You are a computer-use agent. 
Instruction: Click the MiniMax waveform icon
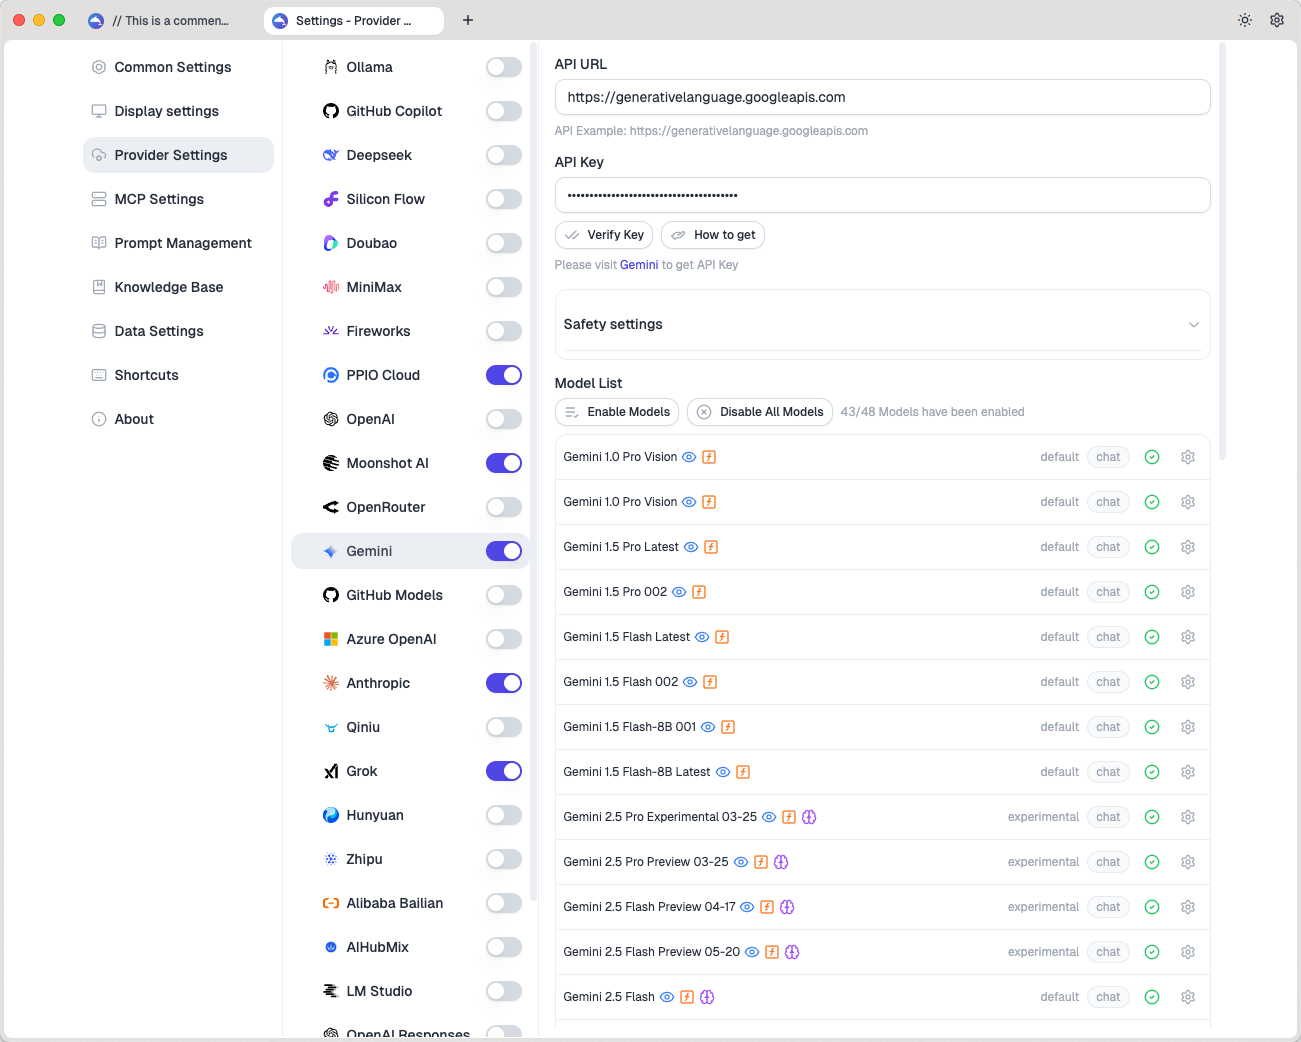pyautogui.click(x=331, y=287)
